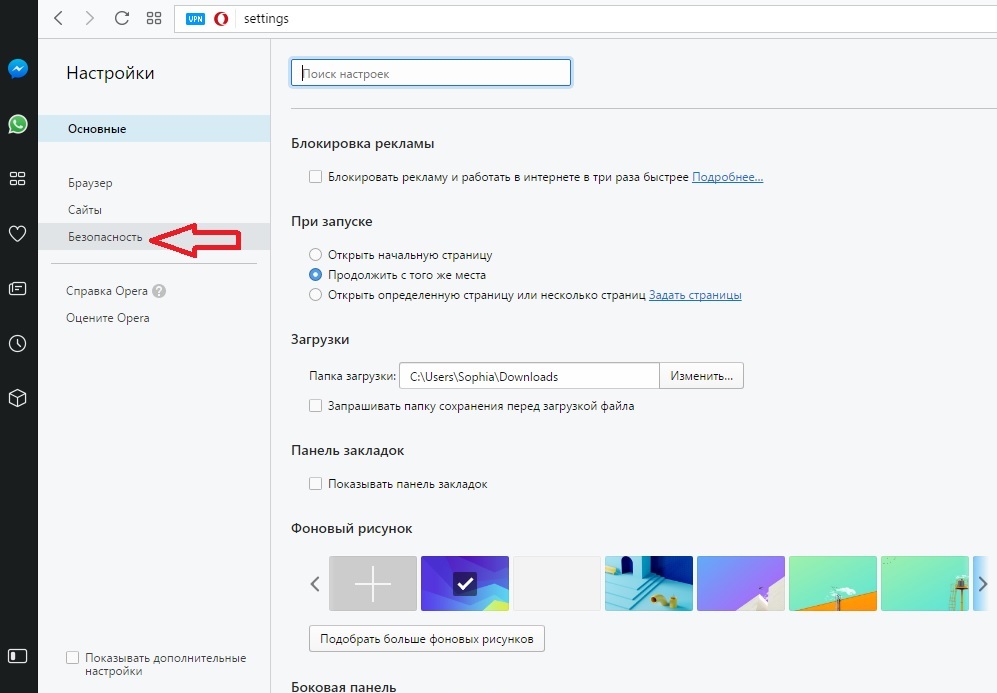Click the settings address bar
The image size is (997, 693).
pyautogui.click(x=585, y=18)
